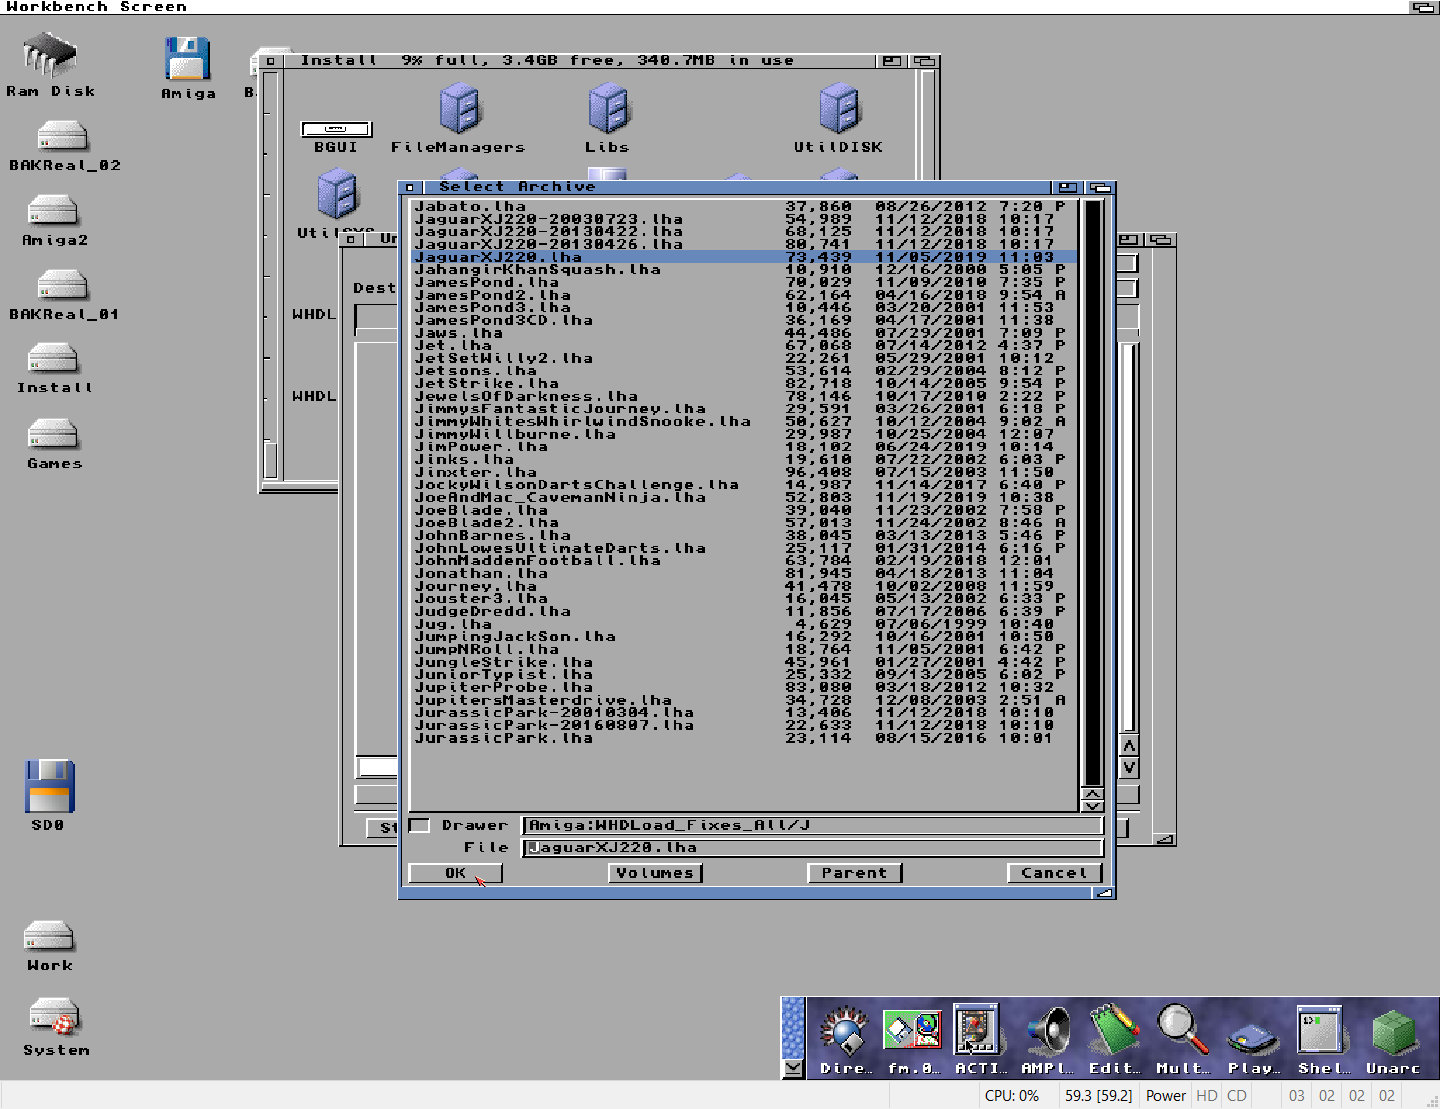Click file list scroll up arrow

point(1092,793)
